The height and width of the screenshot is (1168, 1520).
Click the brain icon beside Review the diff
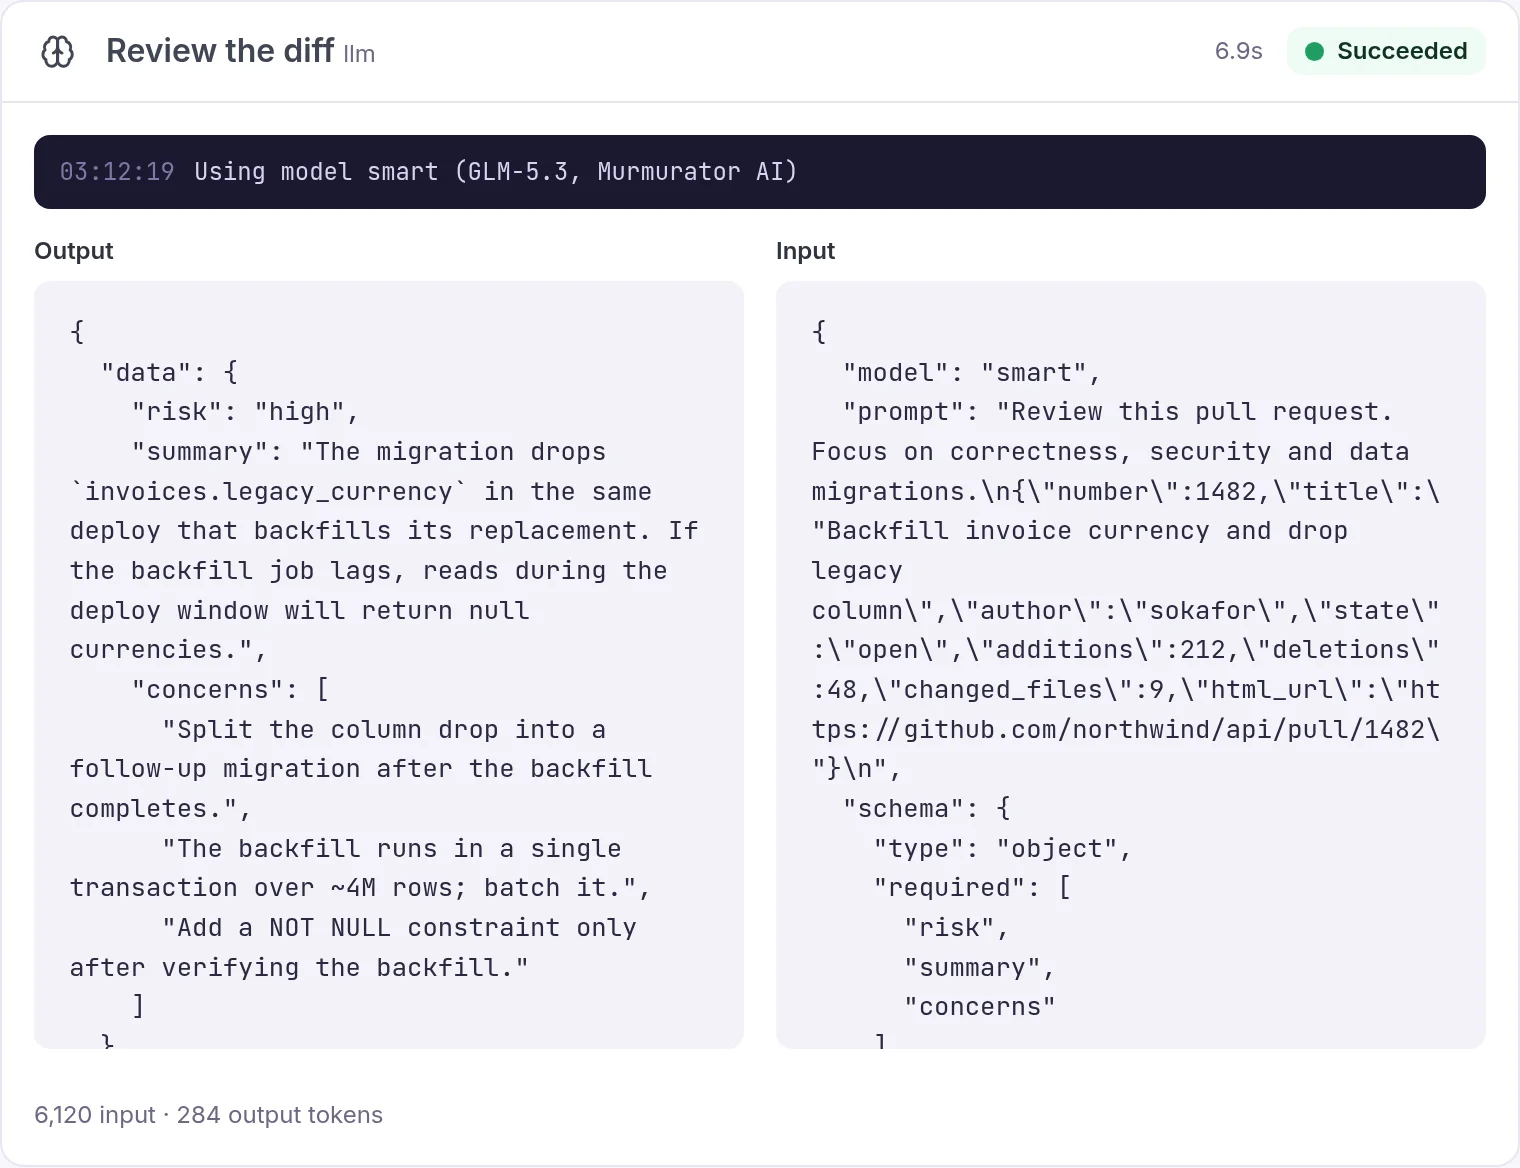coord(57,51)
